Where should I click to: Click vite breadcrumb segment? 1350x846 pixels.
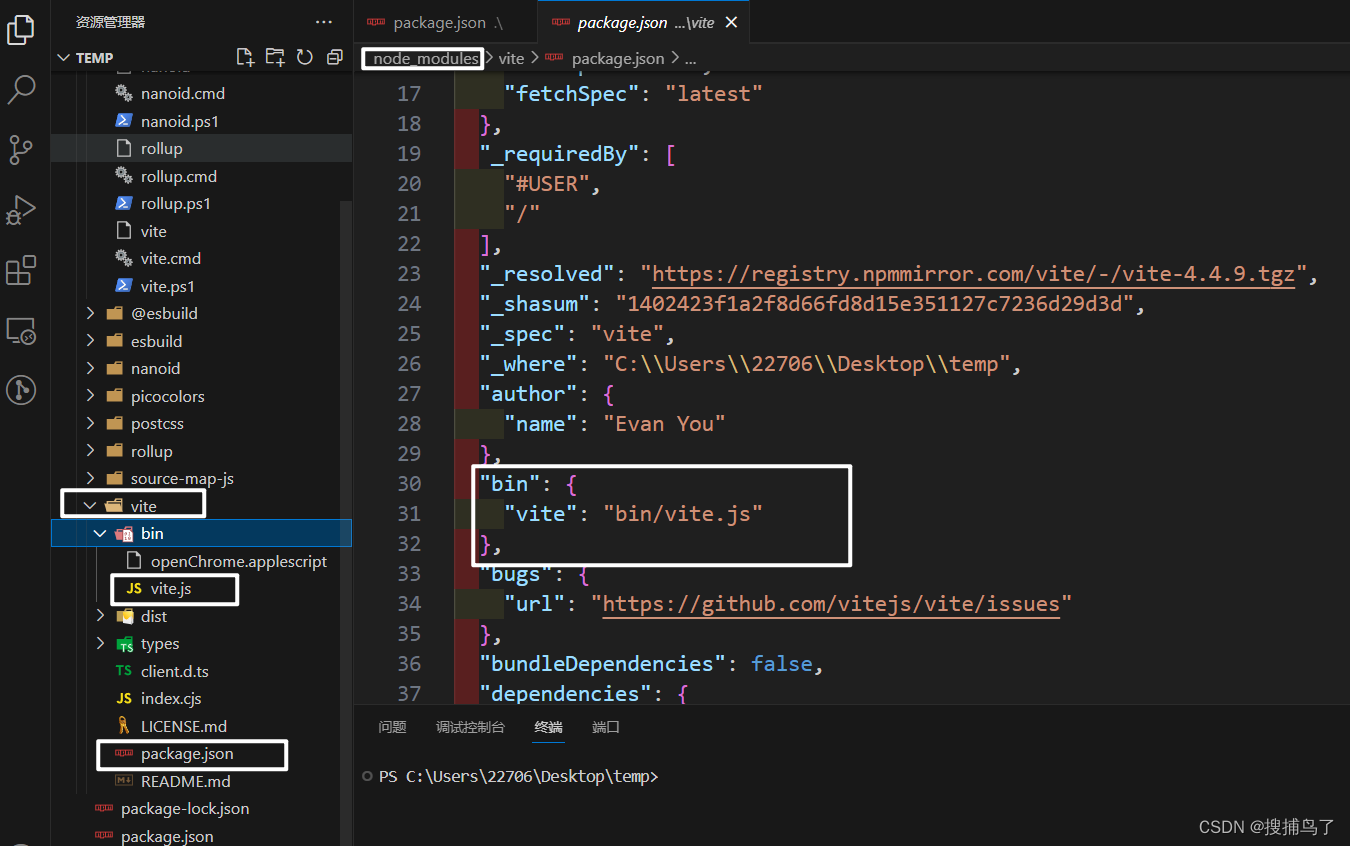(511, 59)
